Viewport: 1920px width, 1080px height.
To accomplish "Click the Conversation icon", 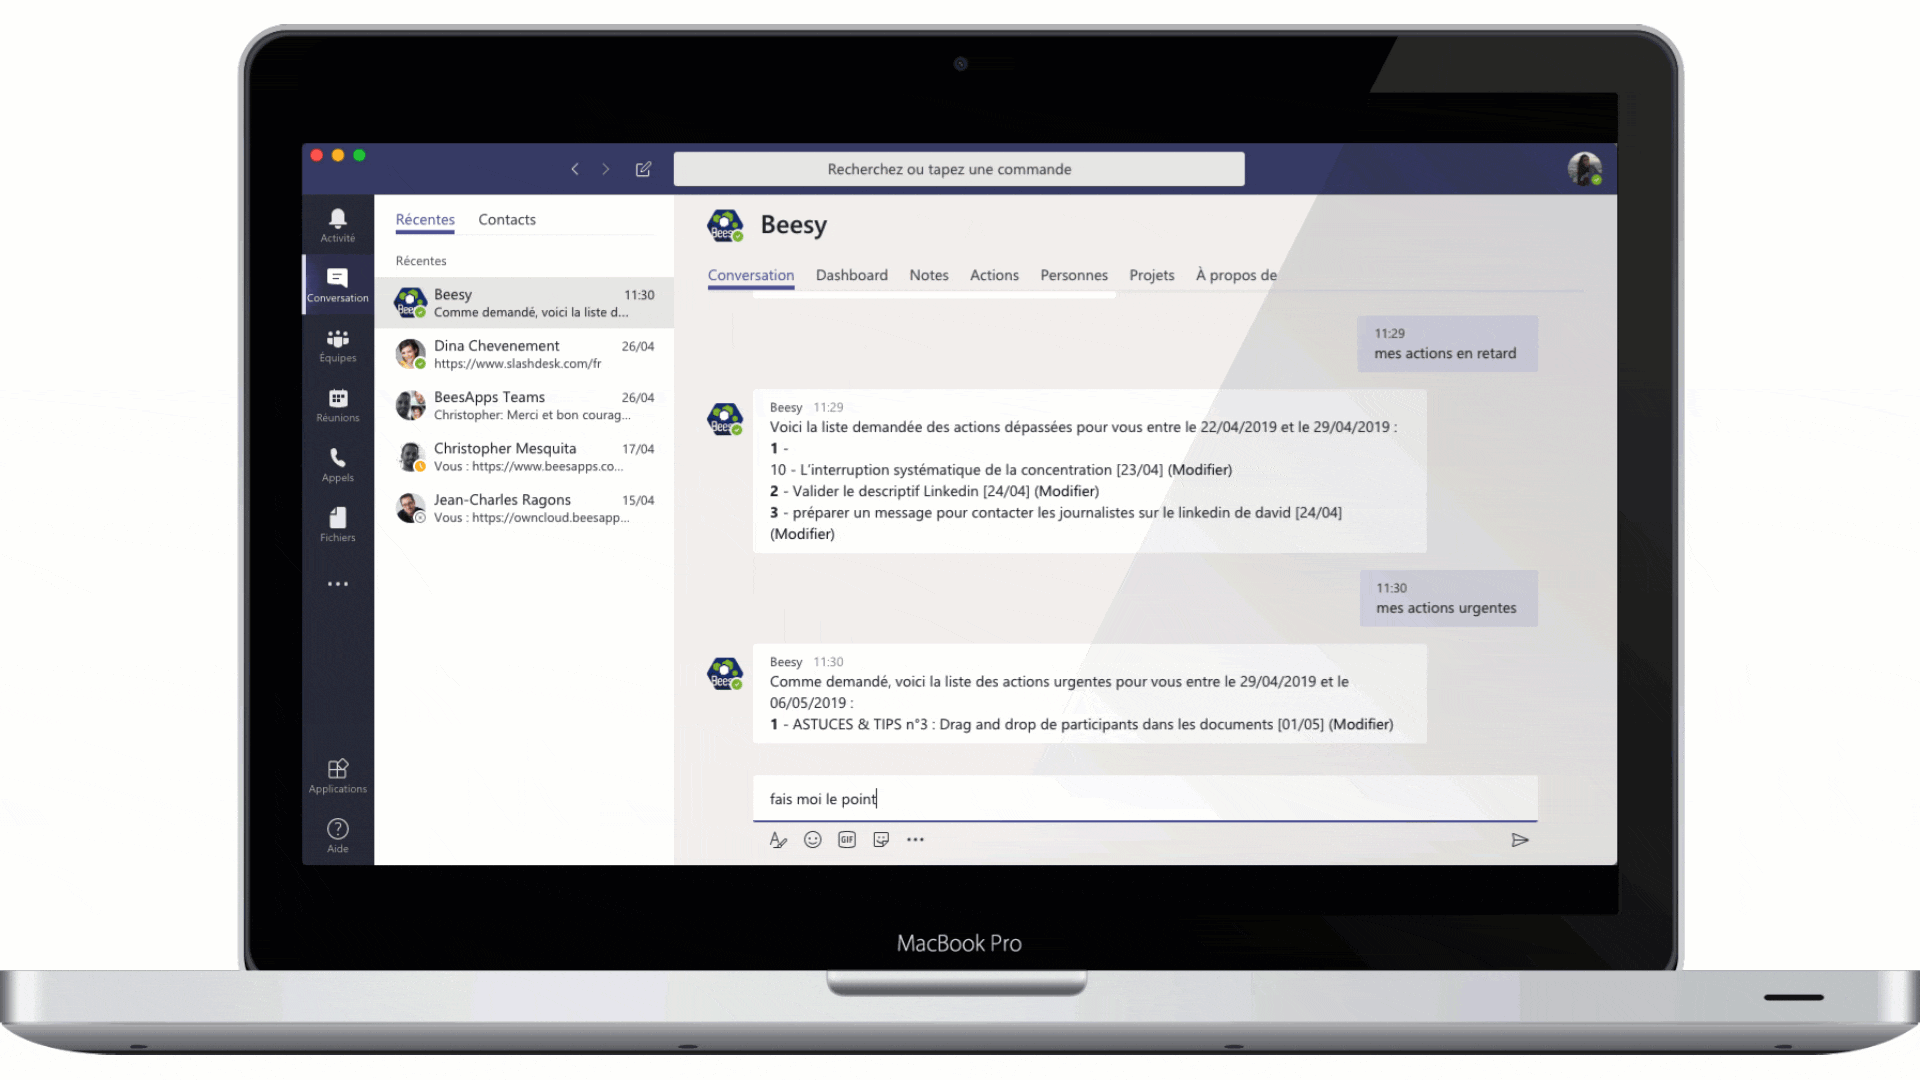I will 338,284.
